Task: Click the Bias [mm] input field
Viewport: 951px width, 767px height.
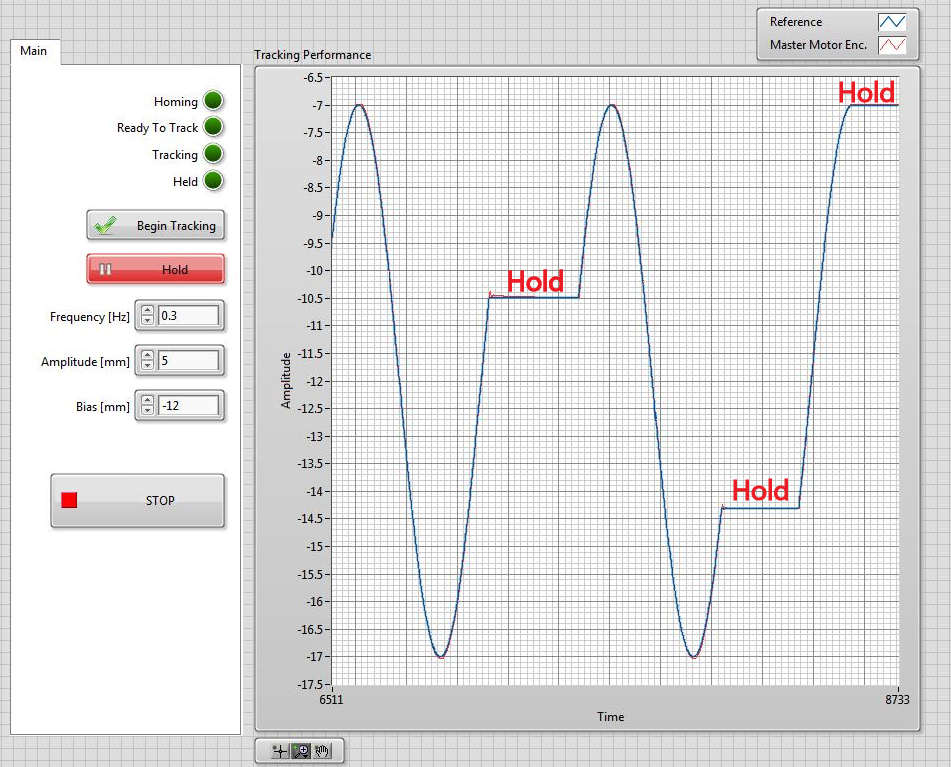Action: [188, 406]
